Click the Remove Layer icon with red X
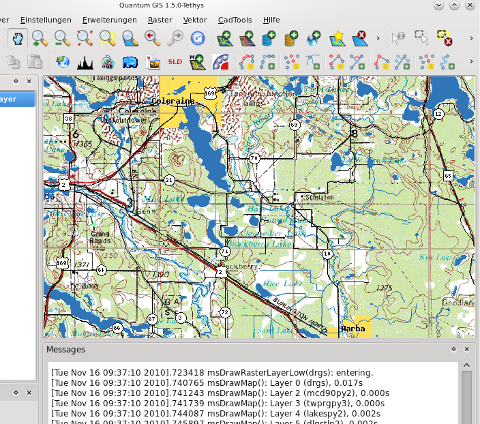 pos(360,39)
